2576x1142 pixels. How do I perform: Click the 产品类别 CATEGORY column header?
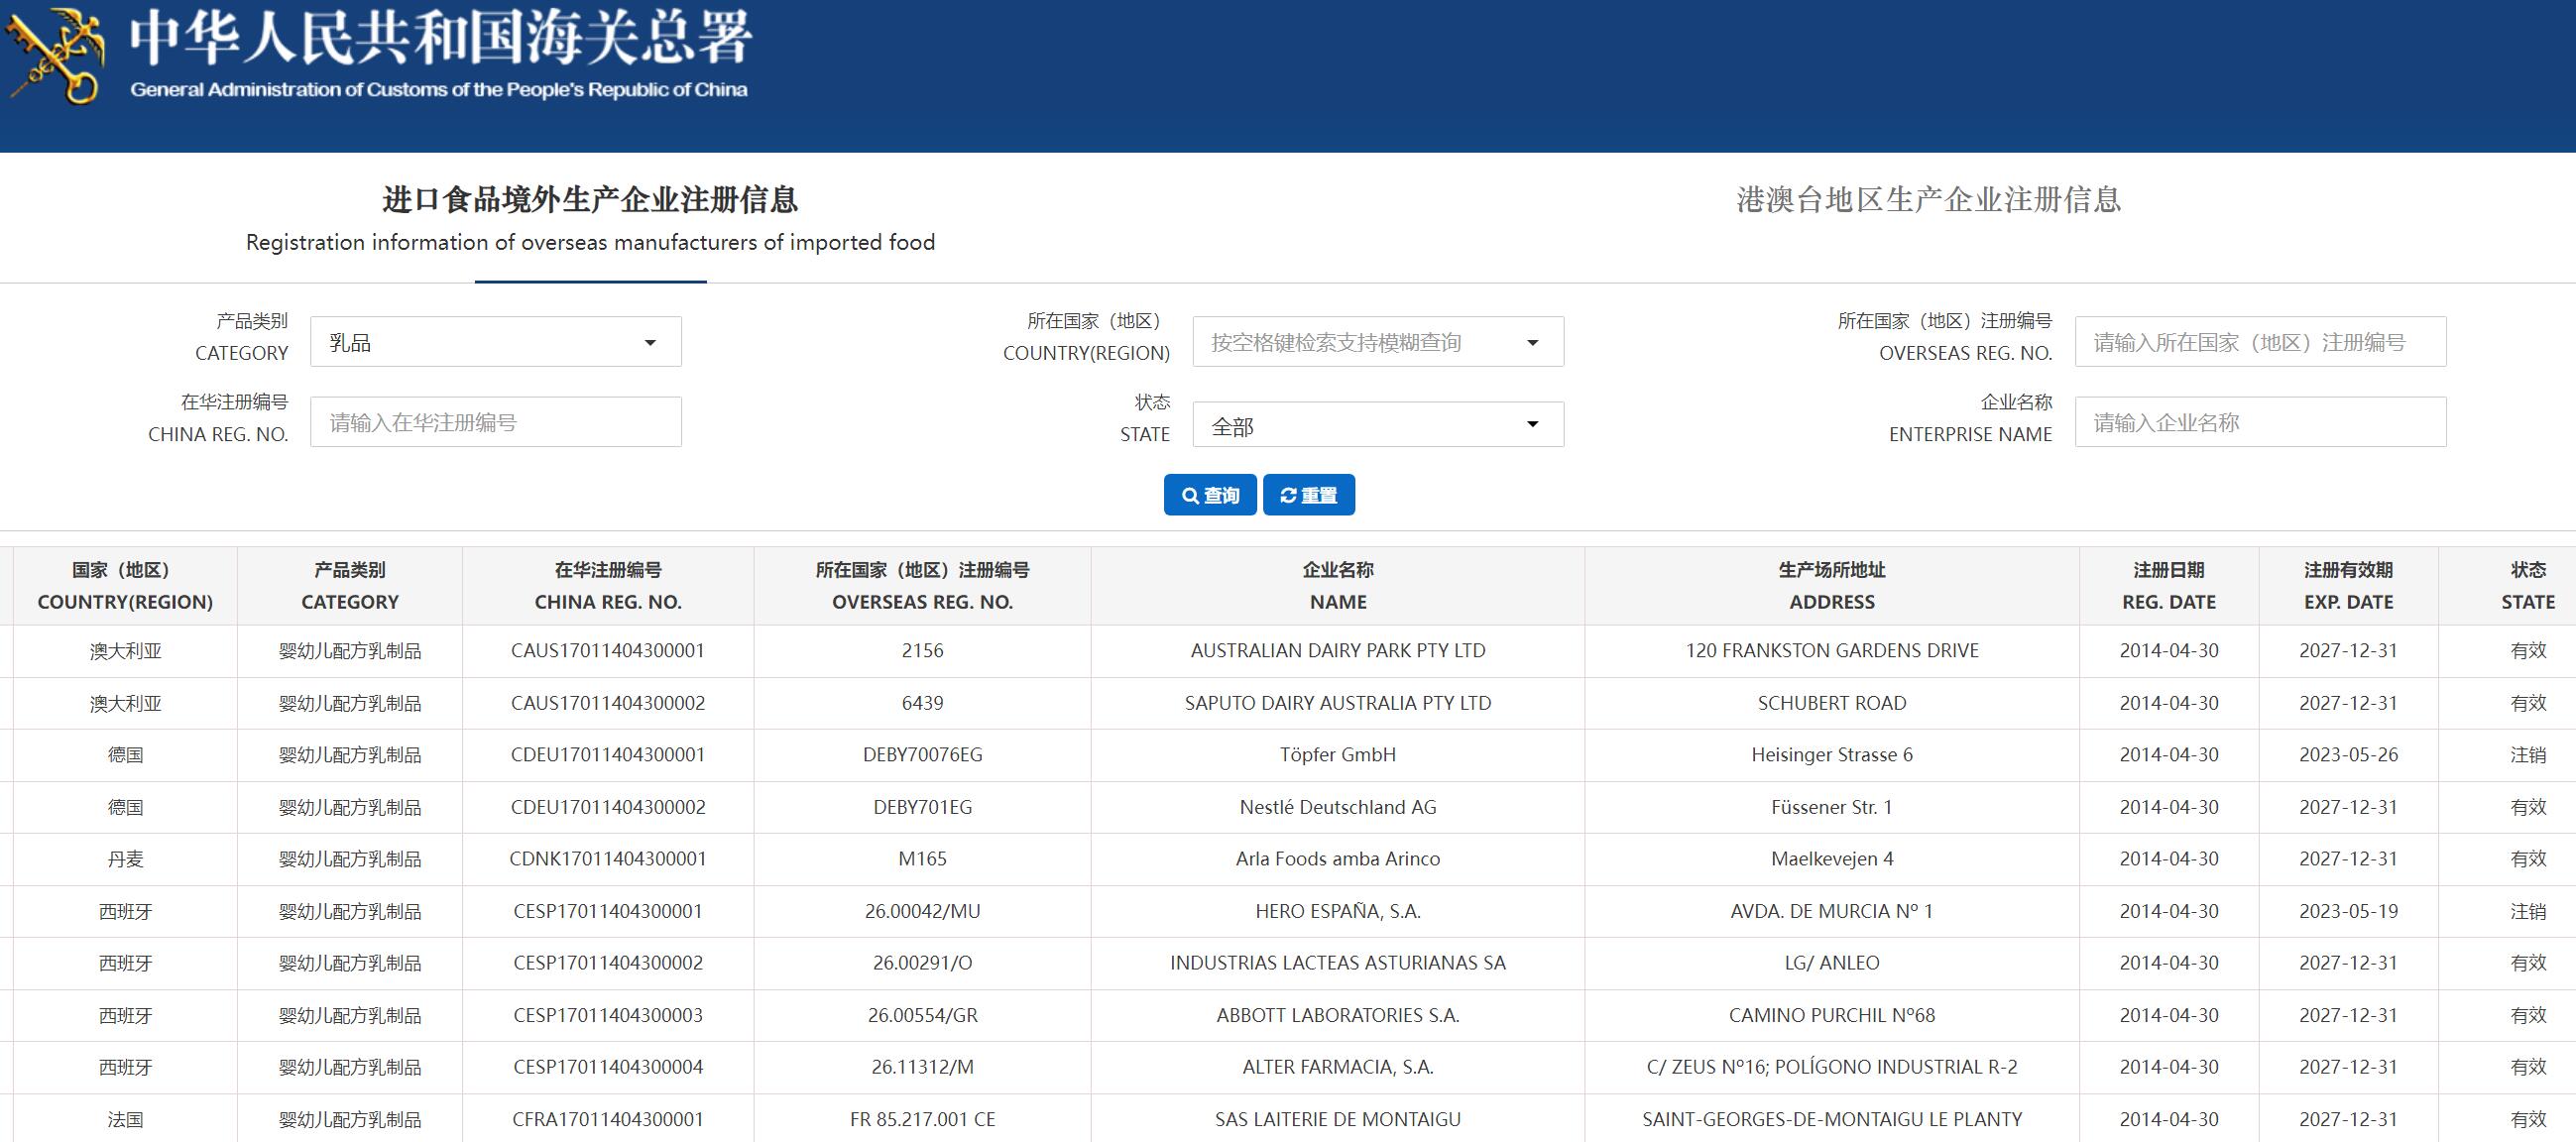coord(350,586)
